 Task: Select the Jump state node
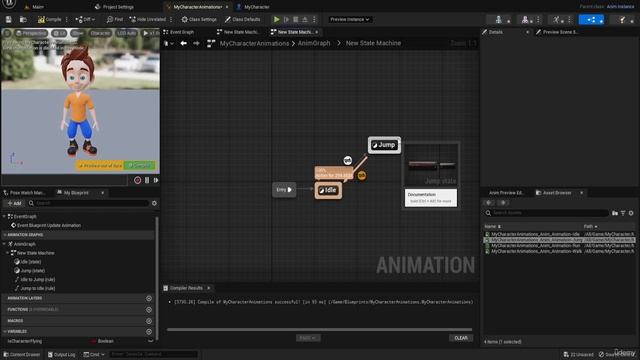(384, 145)
